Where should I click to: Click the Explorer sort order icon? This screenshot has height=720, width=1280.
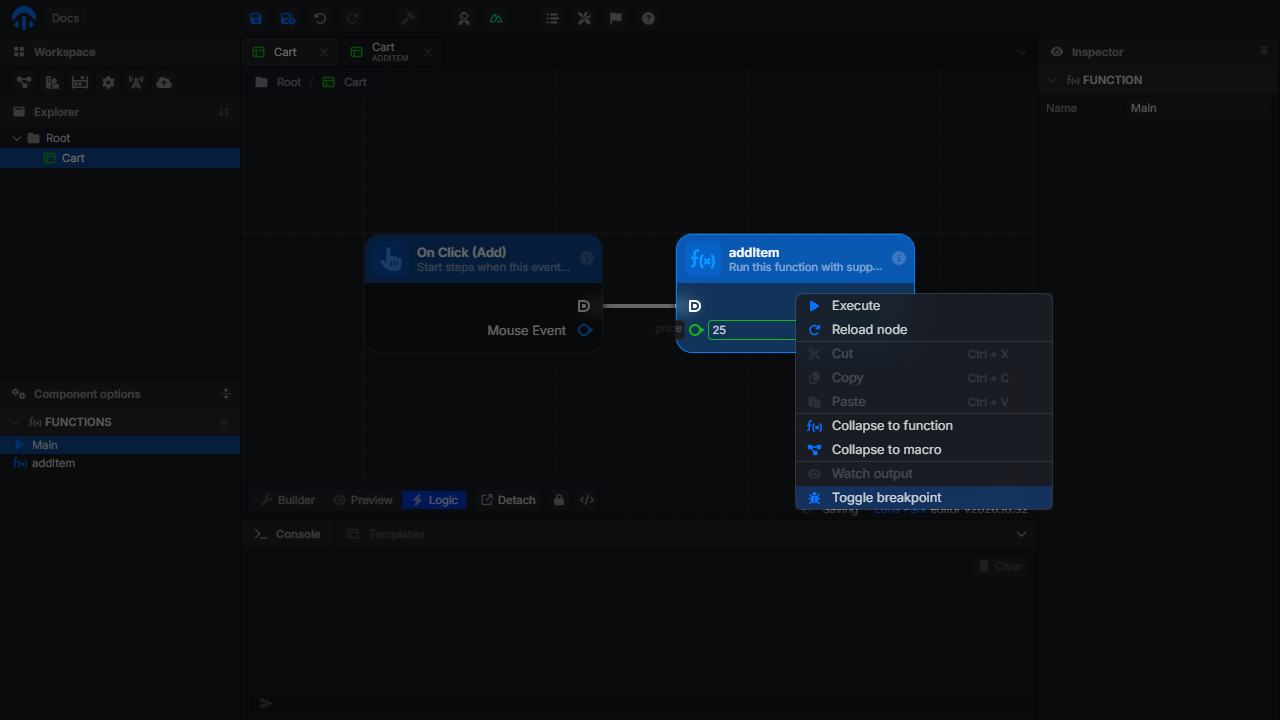click(224, 112)
